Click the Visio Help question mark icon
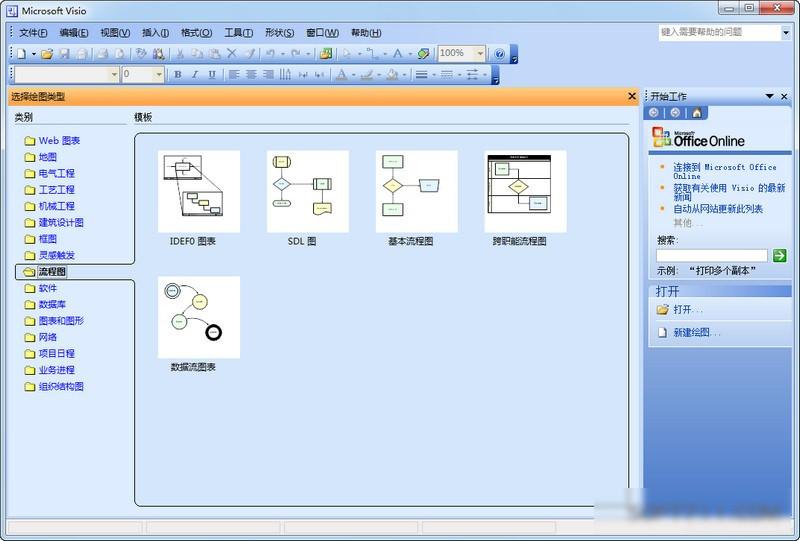 coord(499,54)
